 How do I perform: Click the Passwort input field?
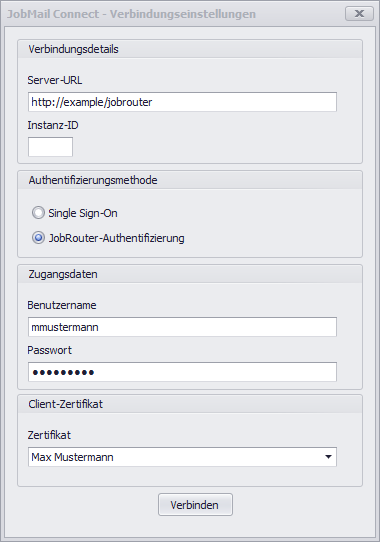(x=182, y=372)
